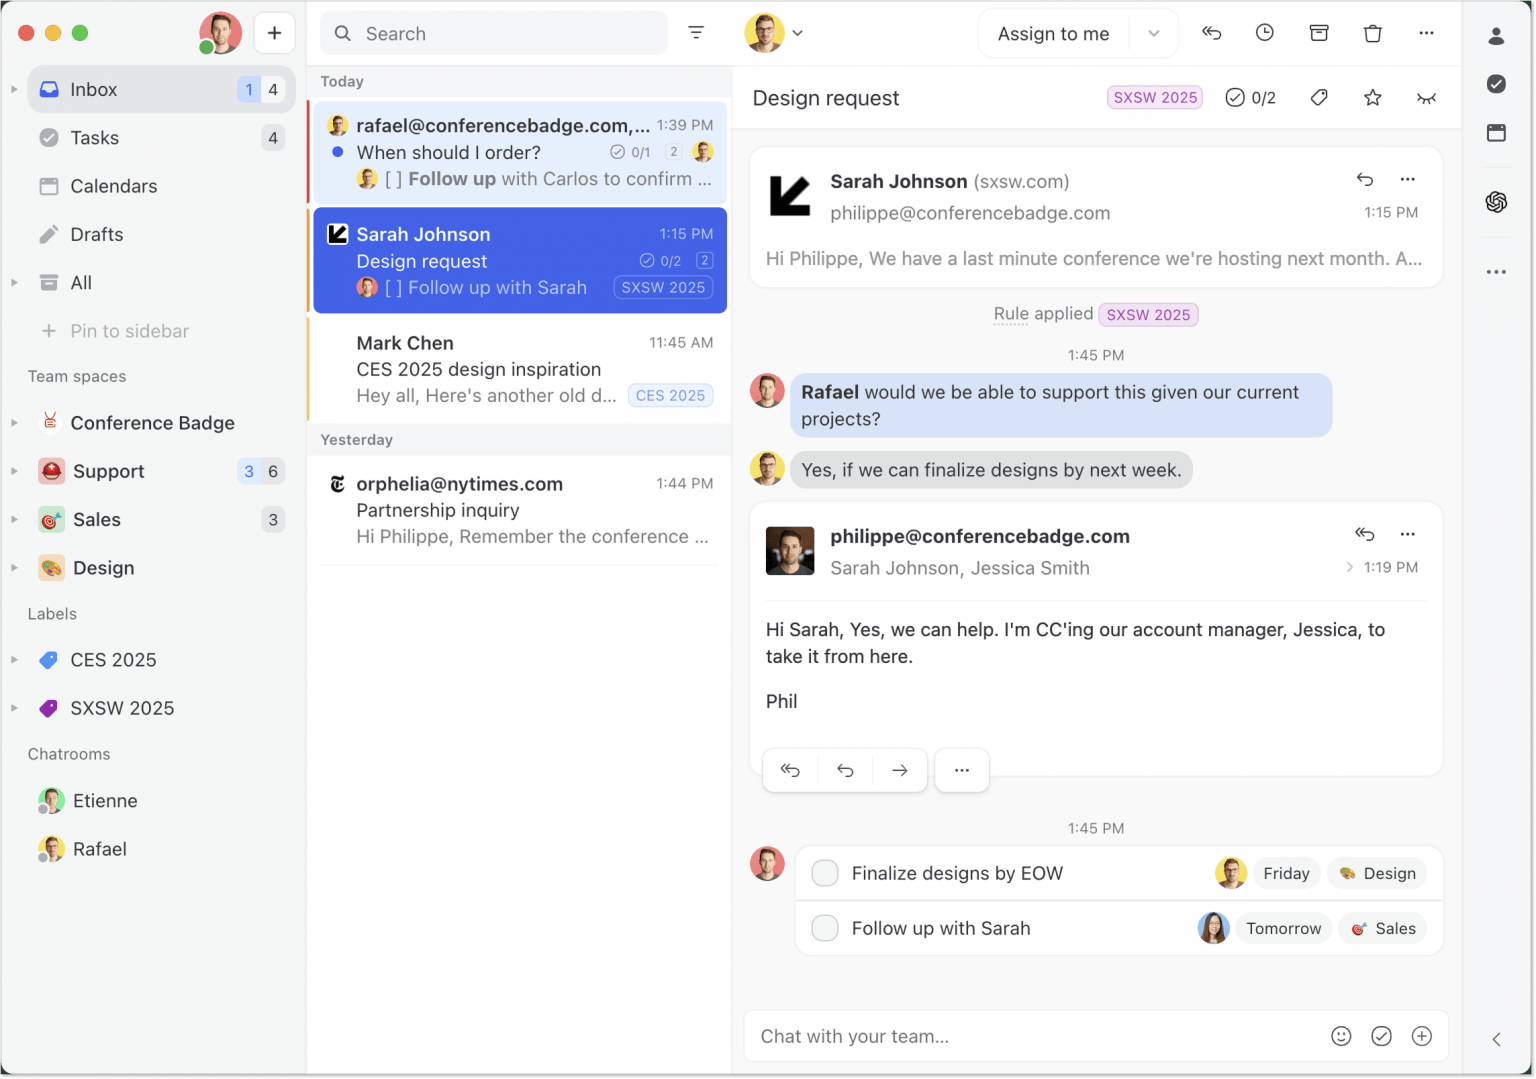
Task: Click the Sales team chip on Follow up task
Action: (x=1383, y=928)
